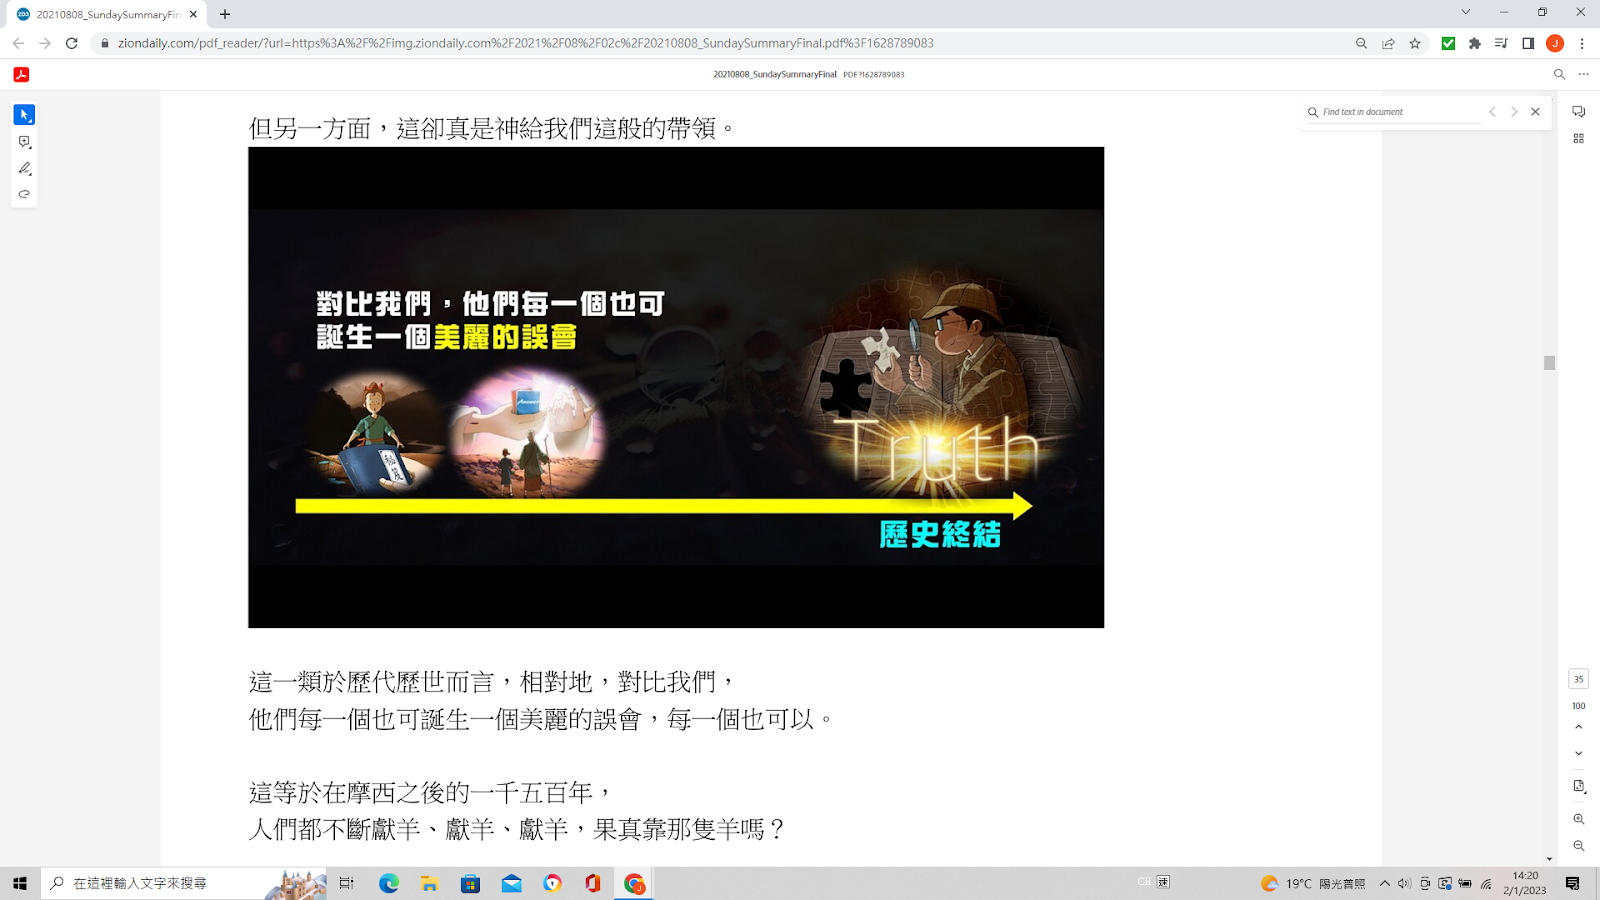Viewport: 1600px width, 900px height.
Task: Open Microsoft Store from taskbar
Action: click(x=471, y=883)
